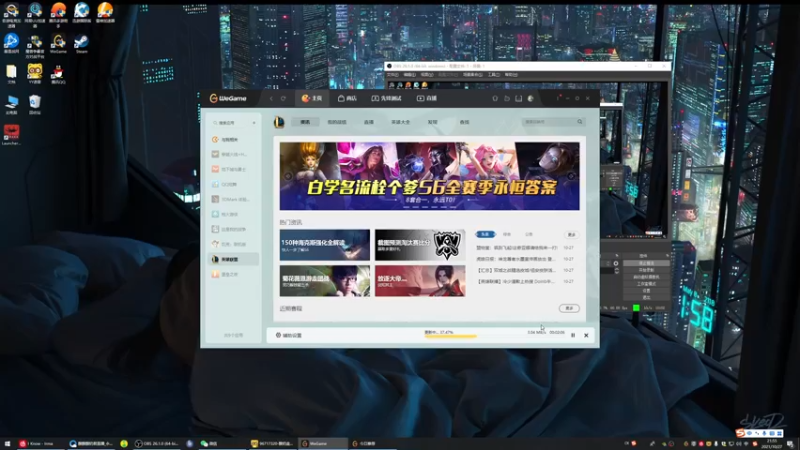Open the red Launcher desktop shortcut
Screen dimensions: 800x450
coord(11,135)
